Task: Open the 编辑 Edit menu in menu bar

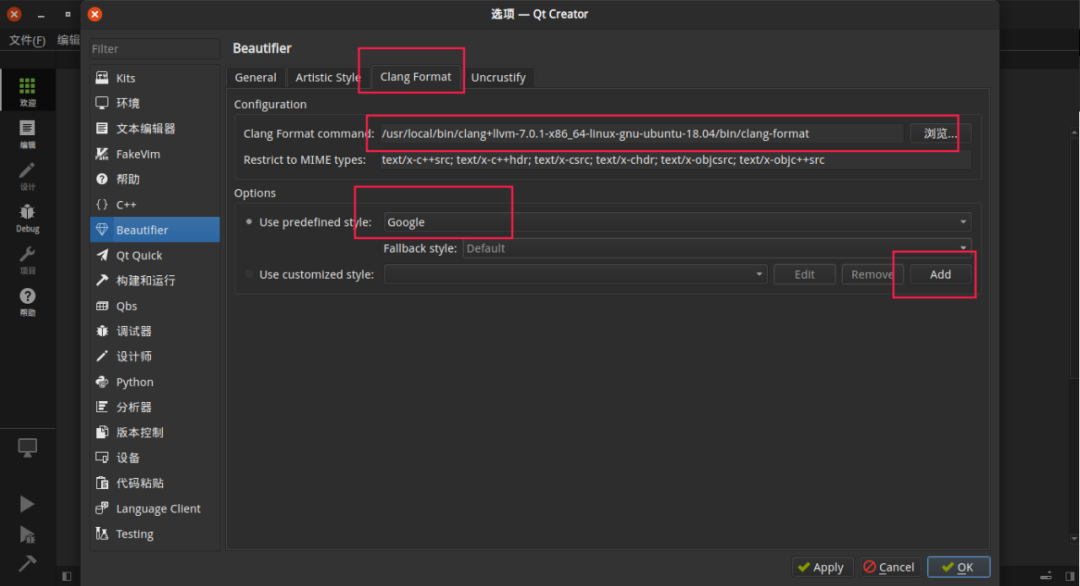Action: [68, 40]
